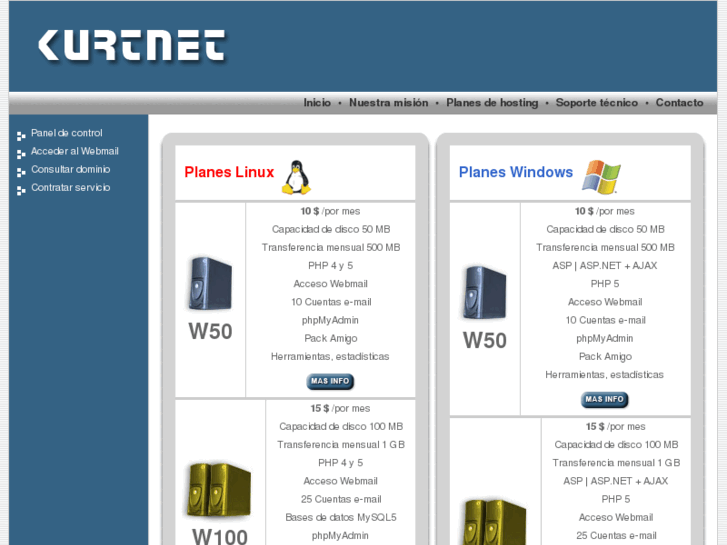Click 'Capacidad de disco 50 MB' in Windows W50
This screenshot has height=545, width=727.
(x=605, y=230)
